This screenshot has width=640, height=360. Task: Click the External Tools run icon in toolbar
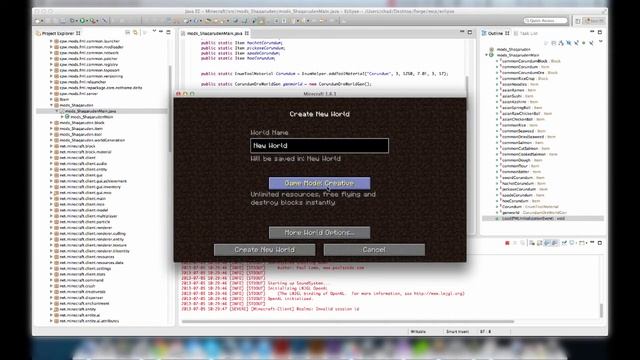click(93, 20)
